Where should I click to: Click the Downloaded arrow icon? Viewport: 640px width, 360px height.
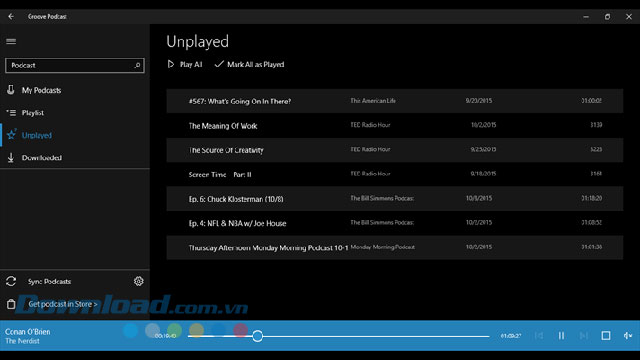pos(11,158)
